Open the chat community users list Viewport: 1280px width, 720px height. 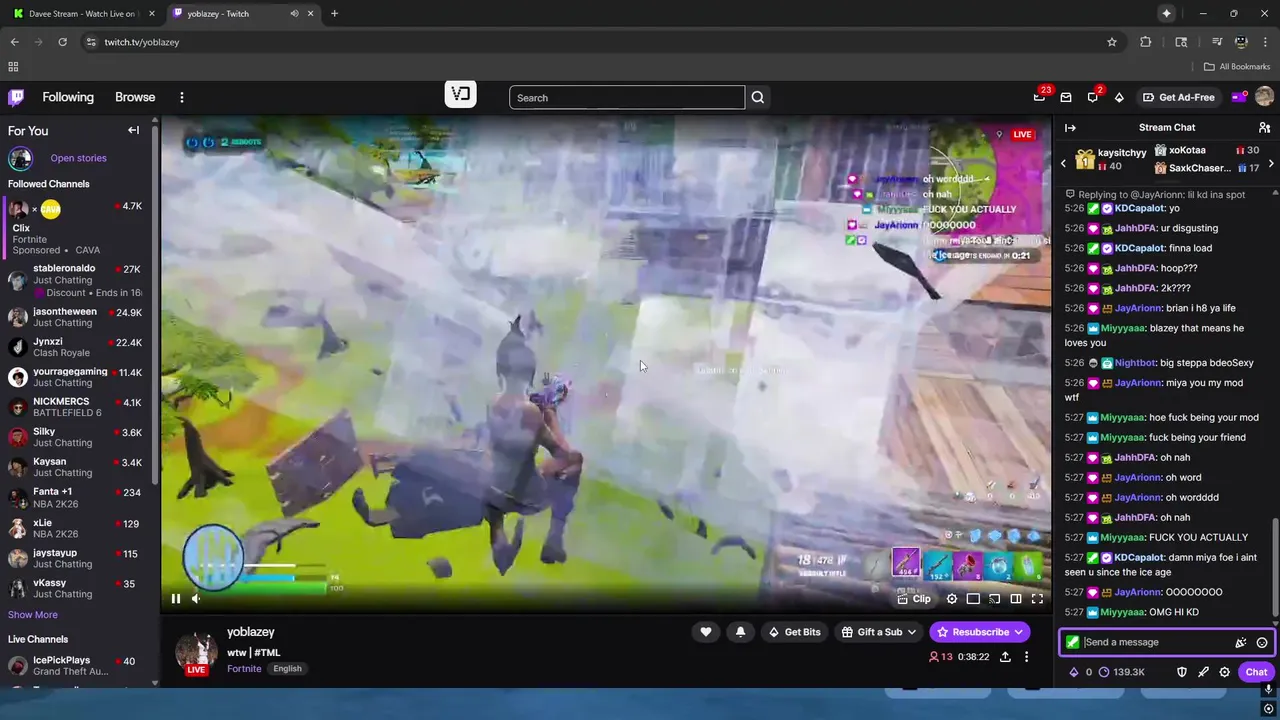tap(1264, 128)
